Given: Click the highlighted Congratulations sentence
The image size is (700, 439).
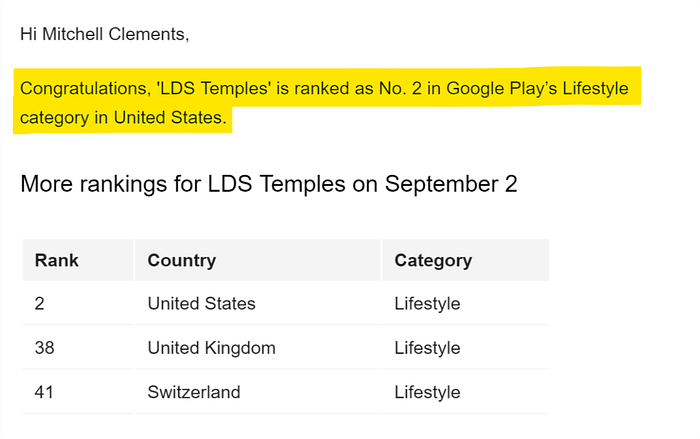Looking at the screenshot, I should pos(324,103).
